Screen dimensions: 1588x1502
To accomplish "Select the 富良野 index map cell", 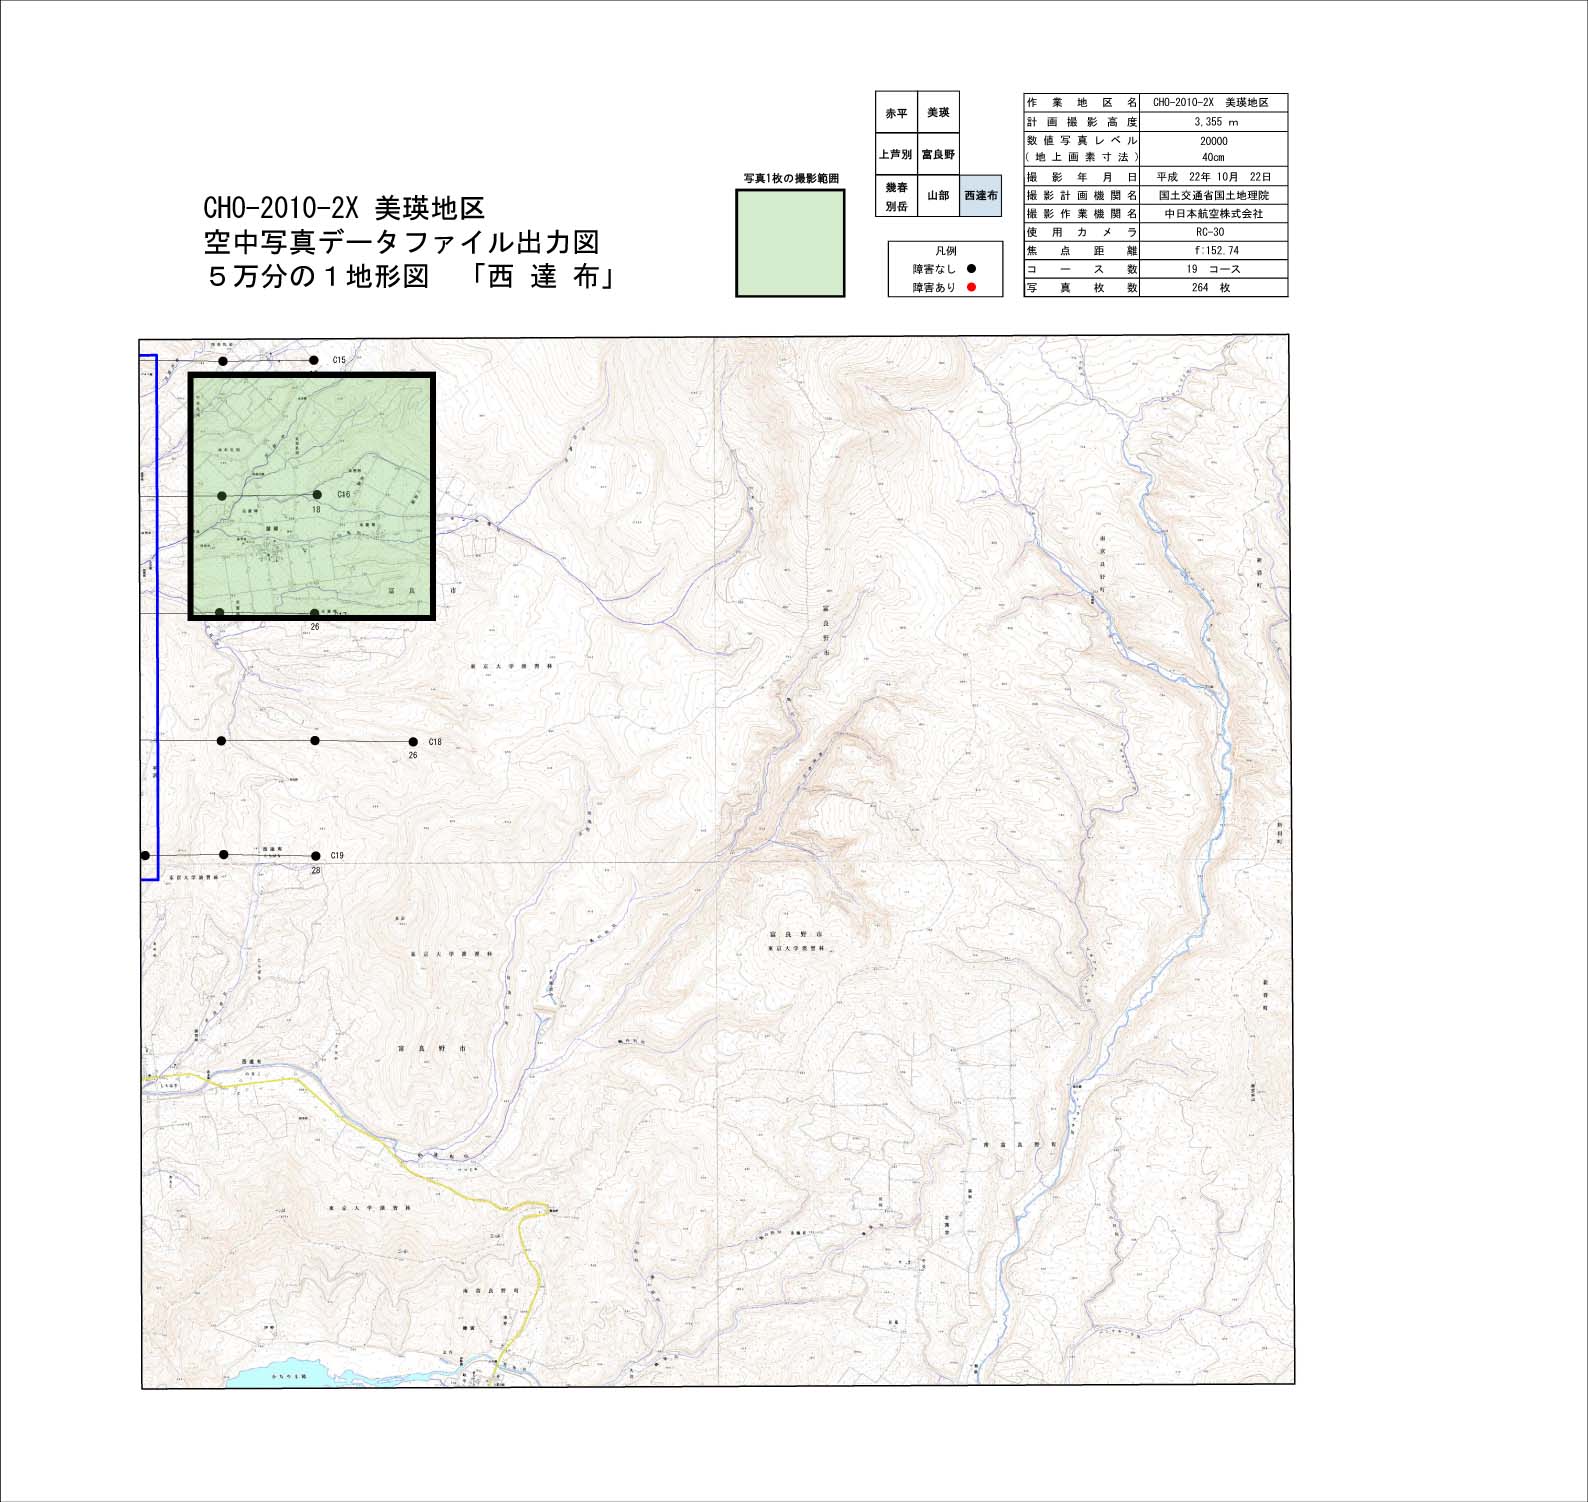I will 938,155.
